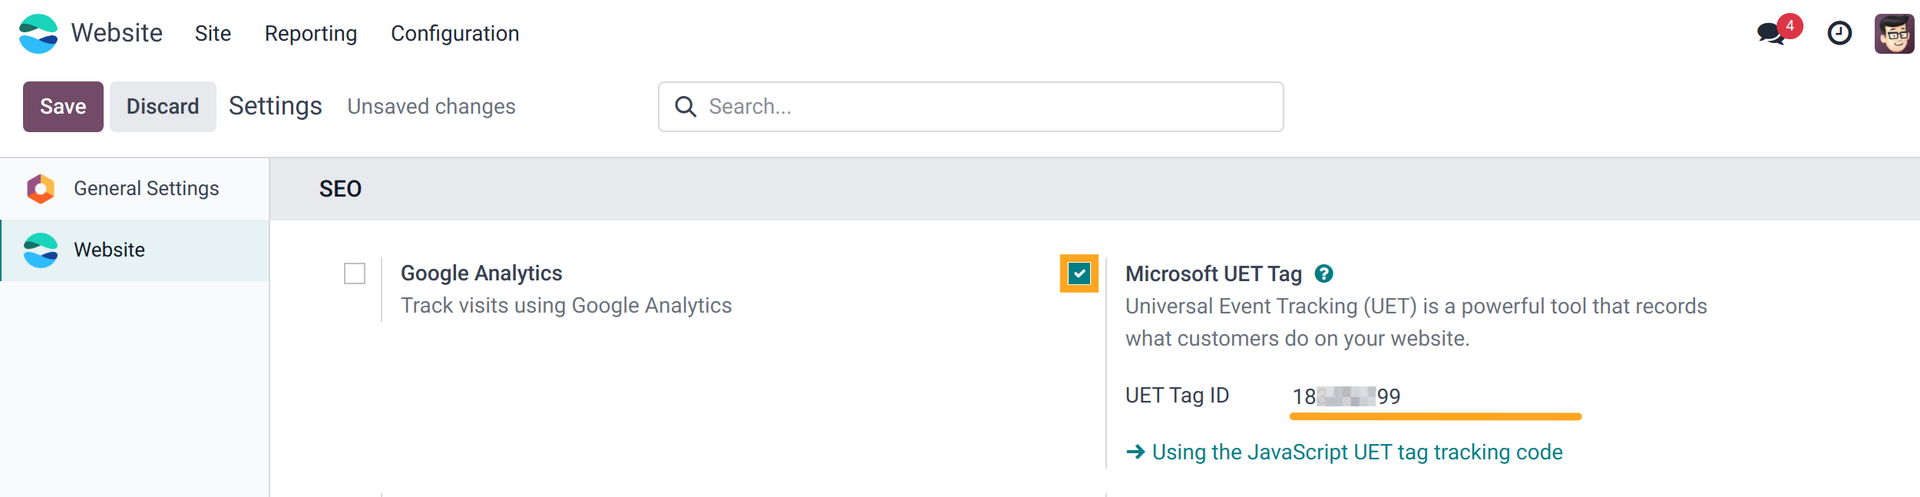Click the Website app logo icon
Image resolution: width=1920 pixels, height=497 pixels.
[39, 33]
